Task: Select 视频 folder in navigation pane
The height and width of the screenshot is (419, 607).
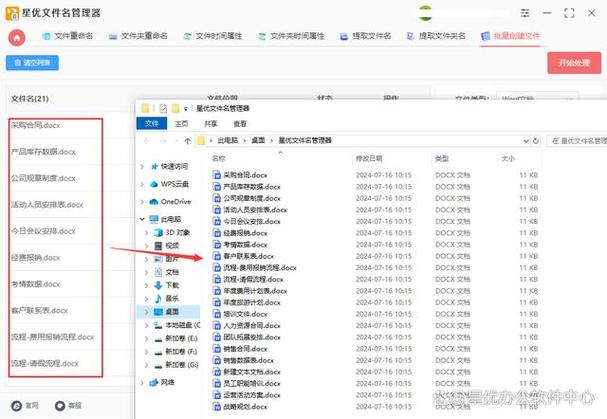Action: click(167, 246)
